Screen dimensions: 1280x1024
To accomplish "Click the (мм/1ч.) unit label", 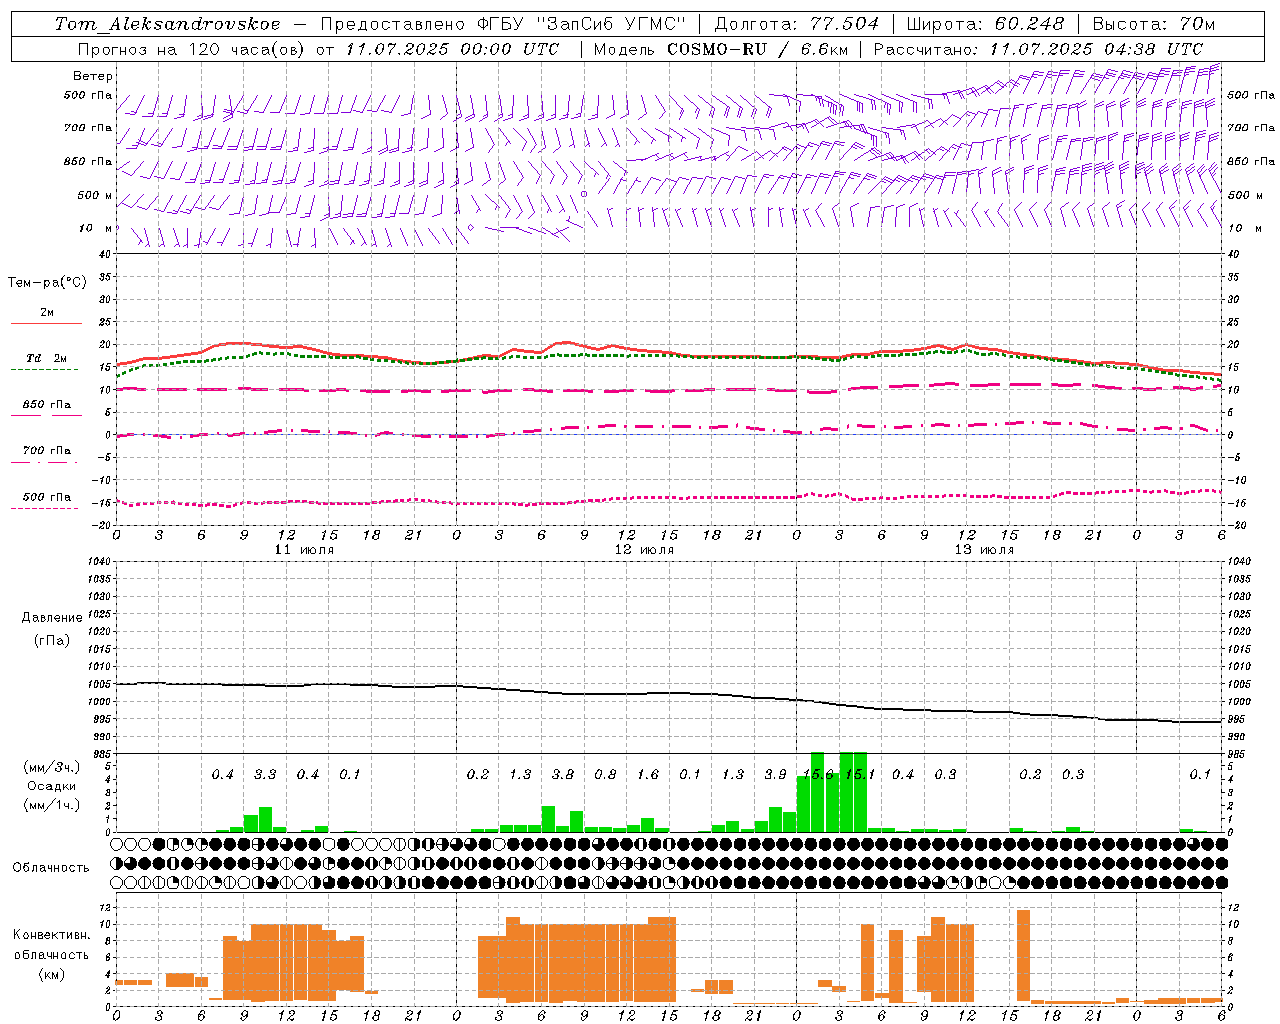I will click(51, 806).
